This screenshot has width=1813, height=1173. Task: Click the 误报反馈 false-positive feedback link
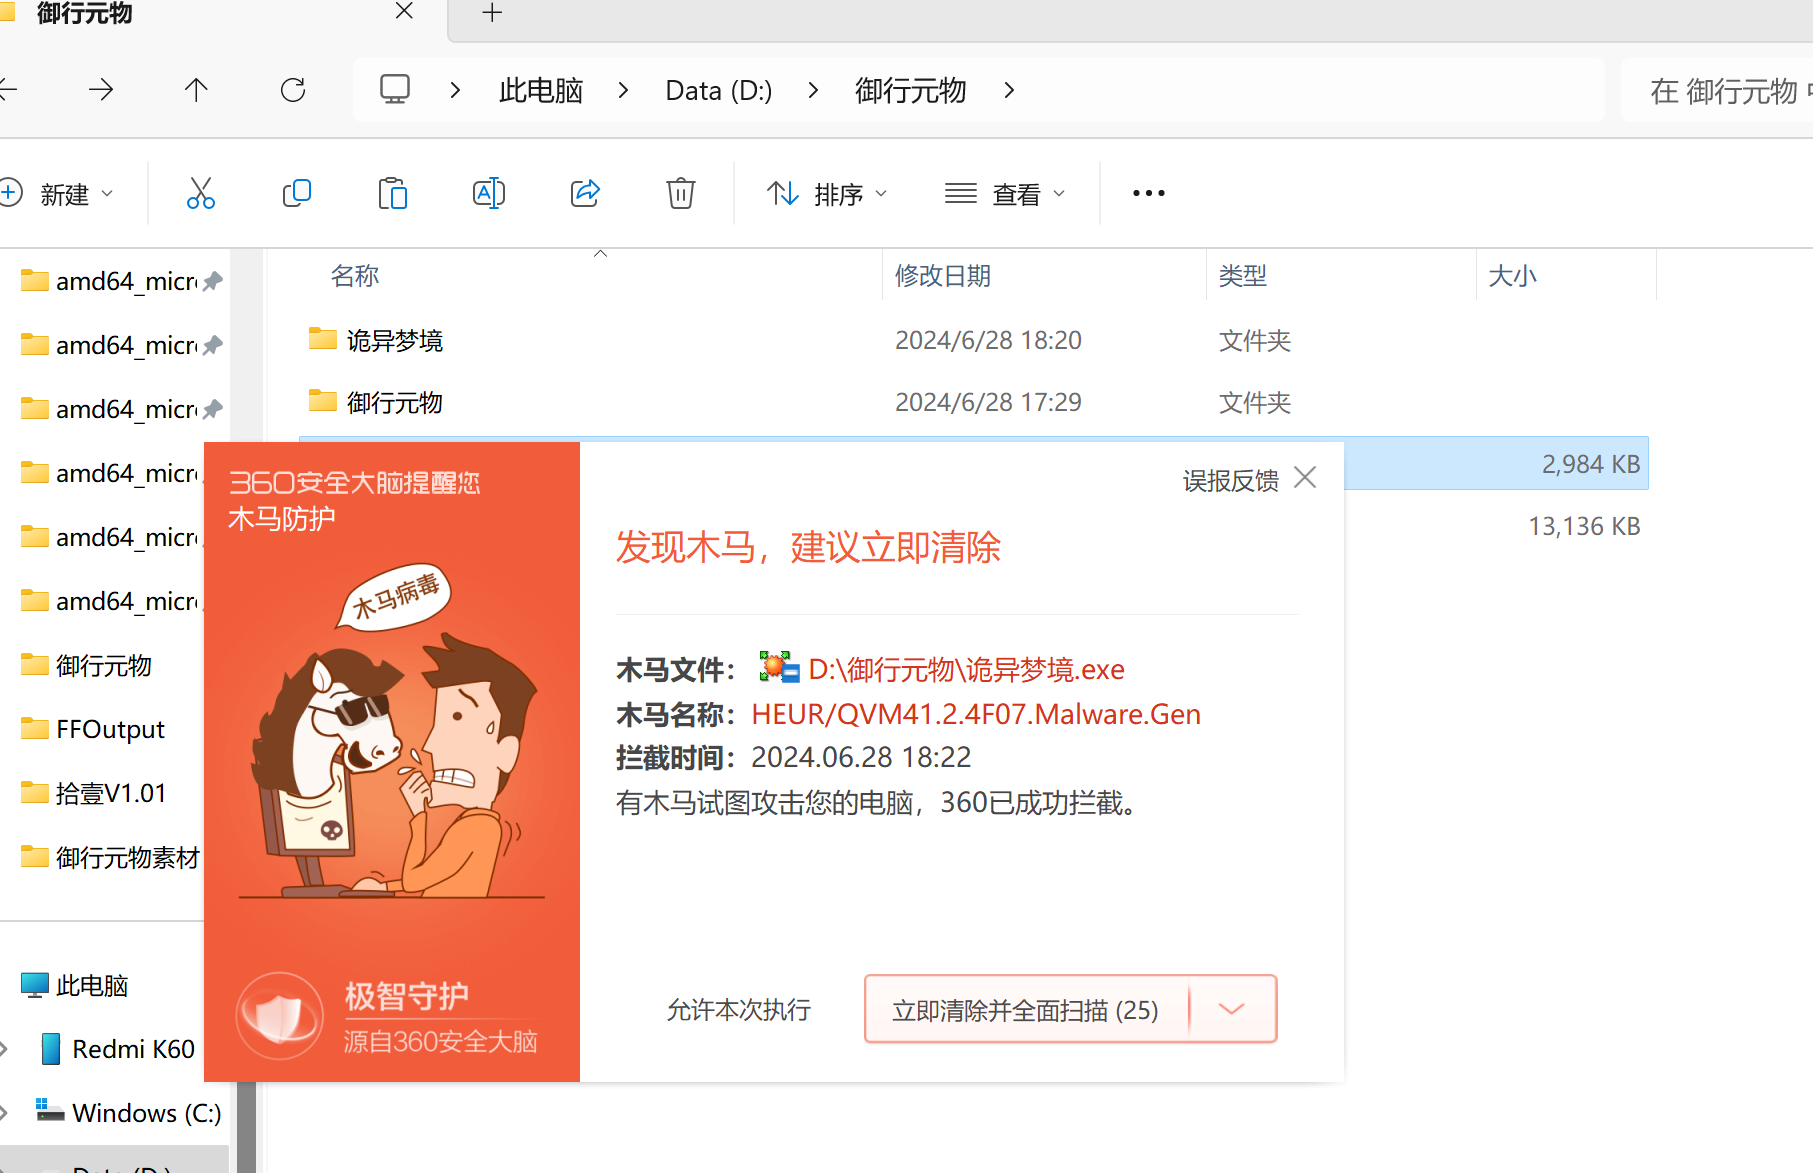coord(1231,481)
